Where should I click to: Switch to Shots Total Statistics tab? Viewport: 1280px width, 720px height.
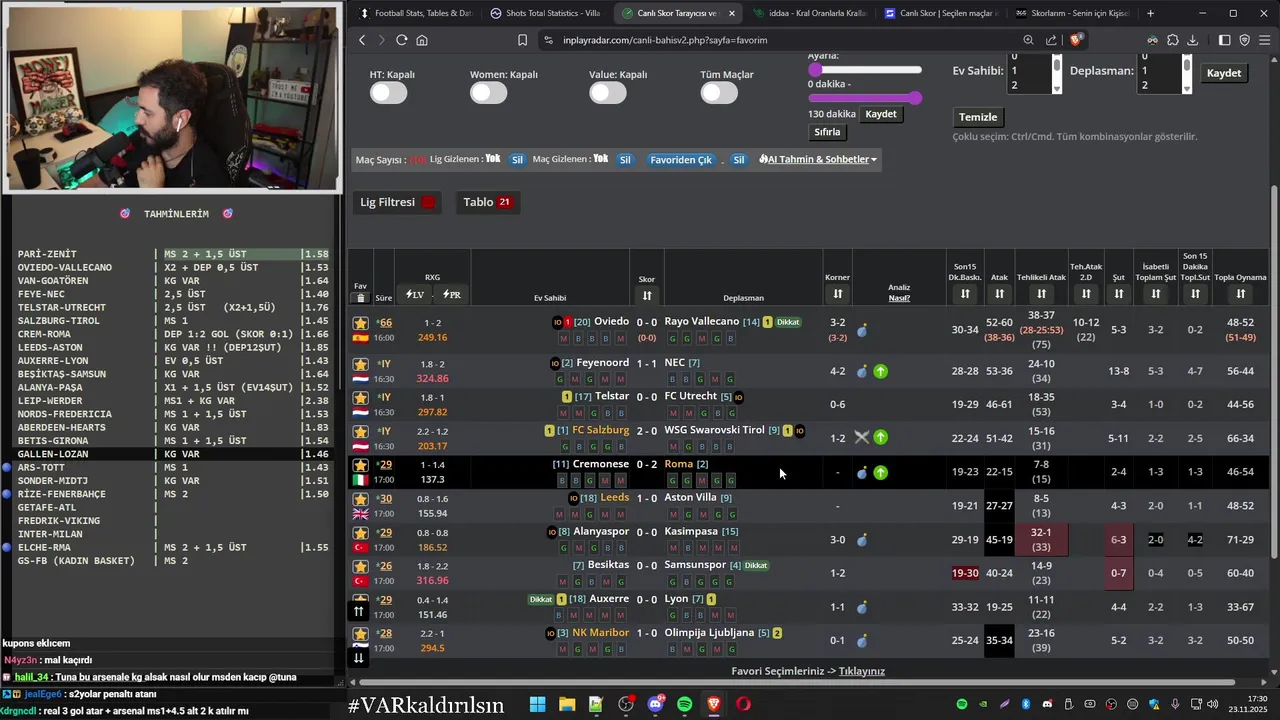[x=545, y=13]
